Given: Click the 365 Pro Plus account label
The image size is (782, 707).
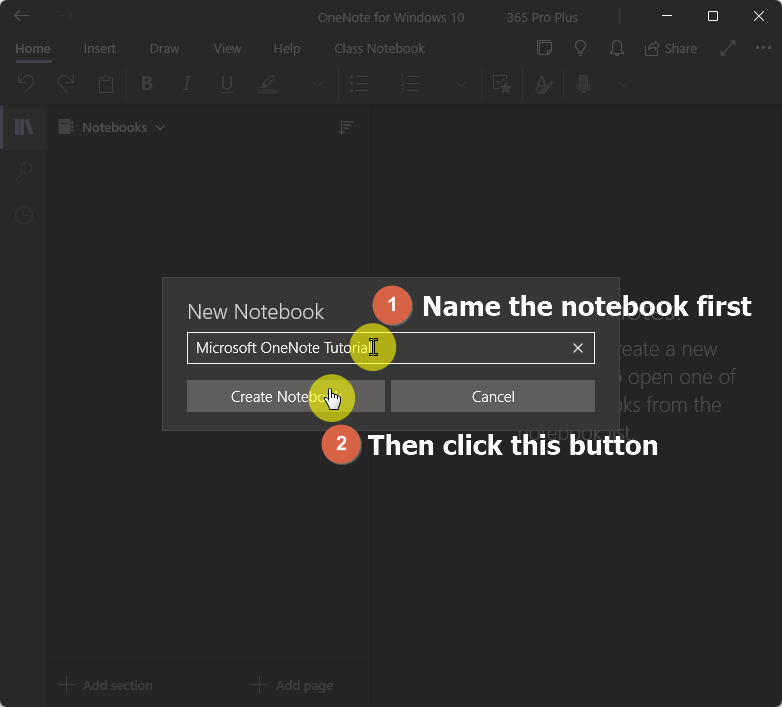Looking at the screenshot, I should [542, 17].
